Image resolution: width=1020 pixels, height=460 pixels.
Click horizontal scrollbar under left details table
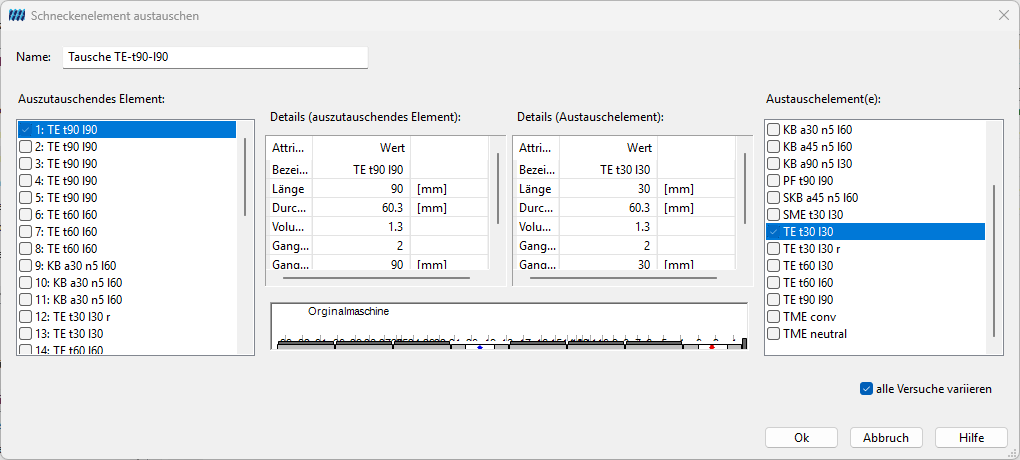(376, 278)
